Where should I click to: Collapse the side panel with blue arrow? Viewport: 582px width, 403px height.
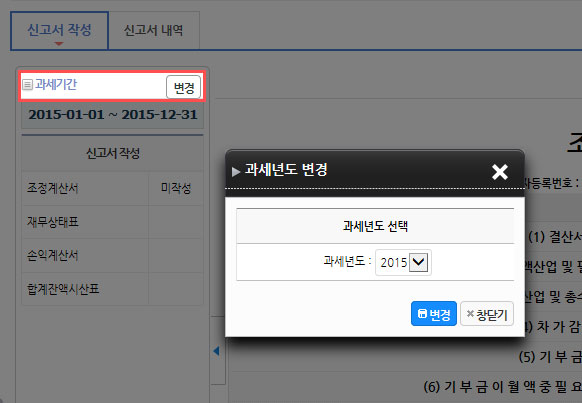coord(216,351)
